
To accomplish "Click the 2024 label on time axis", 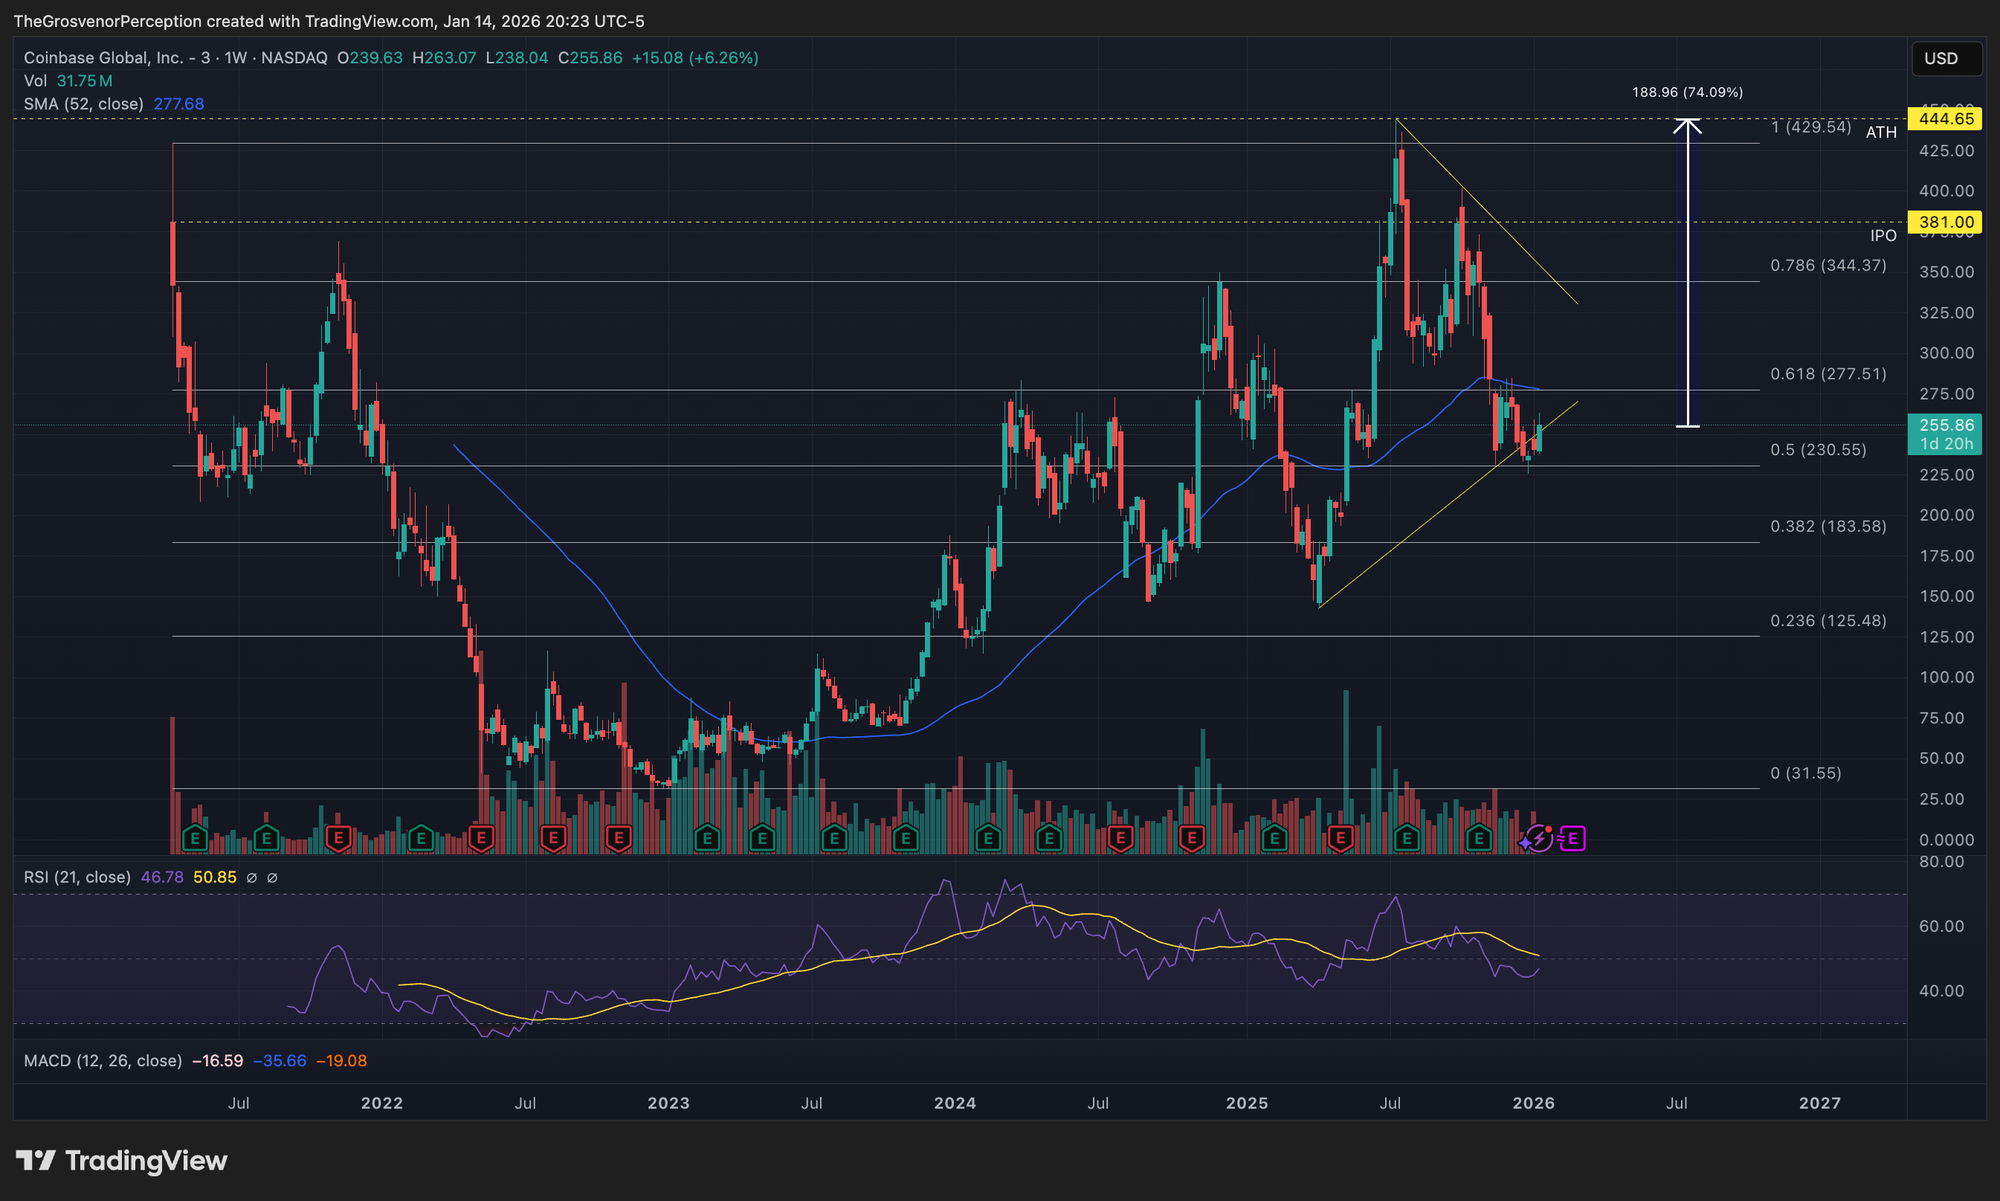I will point(954,1103).
